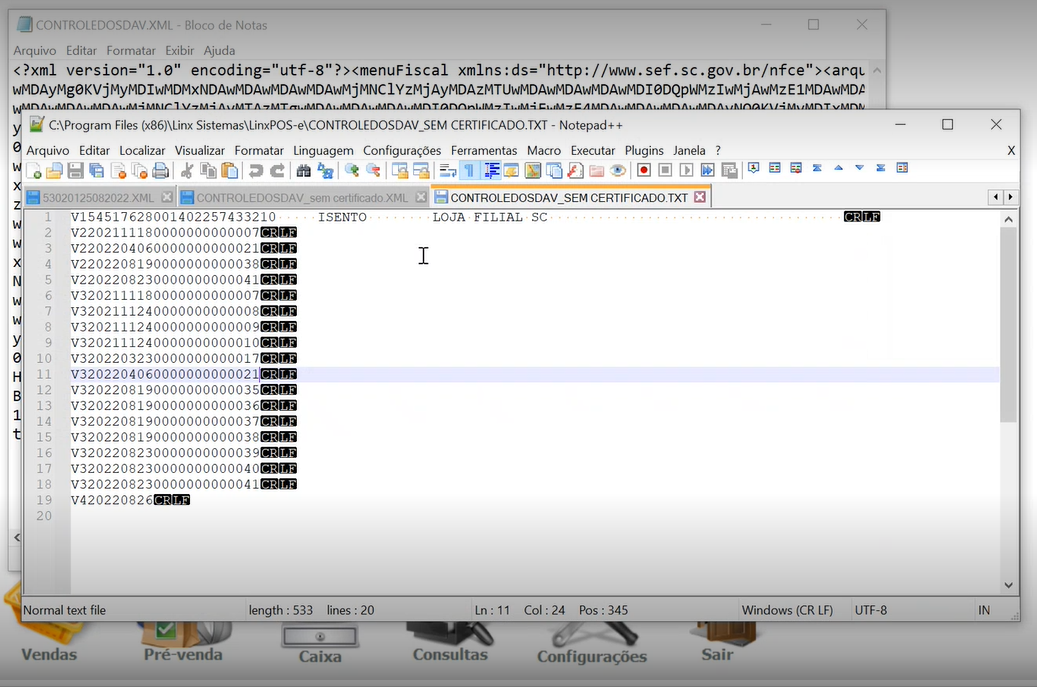1037x687 pixels.
Task: Click the Close All documents toolbar icon
Action: pyautogui.click(x=140, y=171)
